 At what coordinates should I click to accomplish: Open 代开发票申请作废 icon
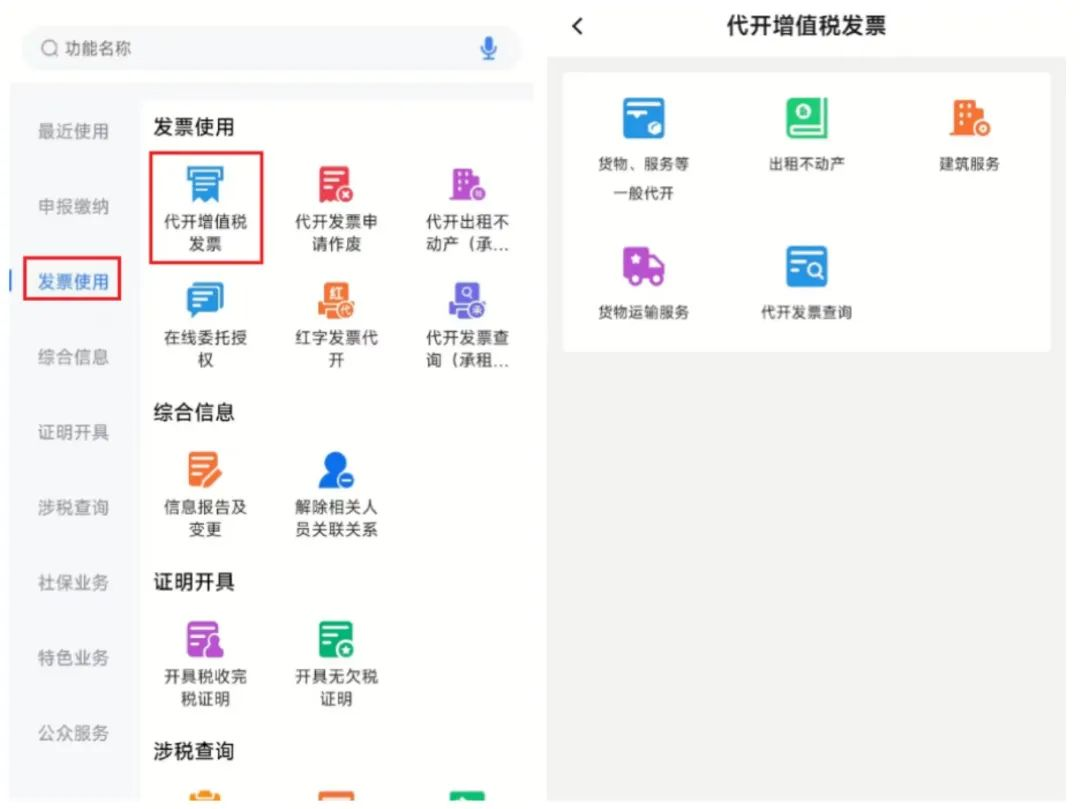[335, 185]
